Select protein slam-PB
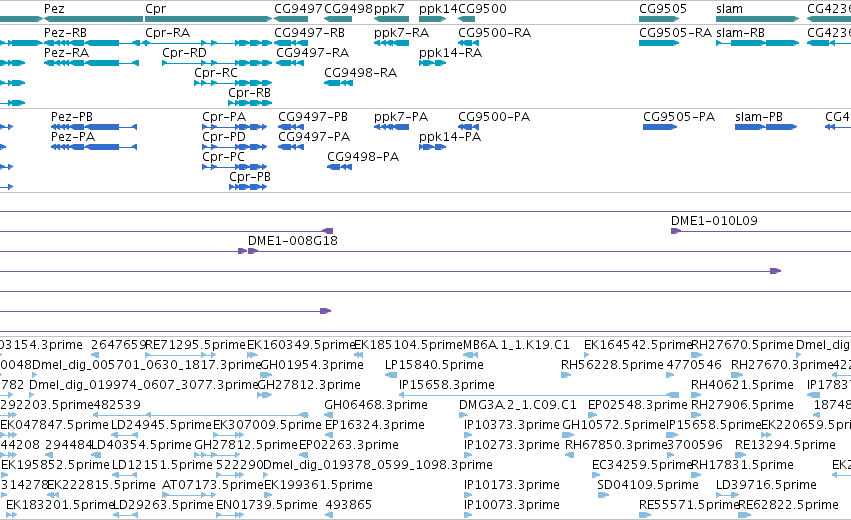851x520 pixels. [766, 127]
